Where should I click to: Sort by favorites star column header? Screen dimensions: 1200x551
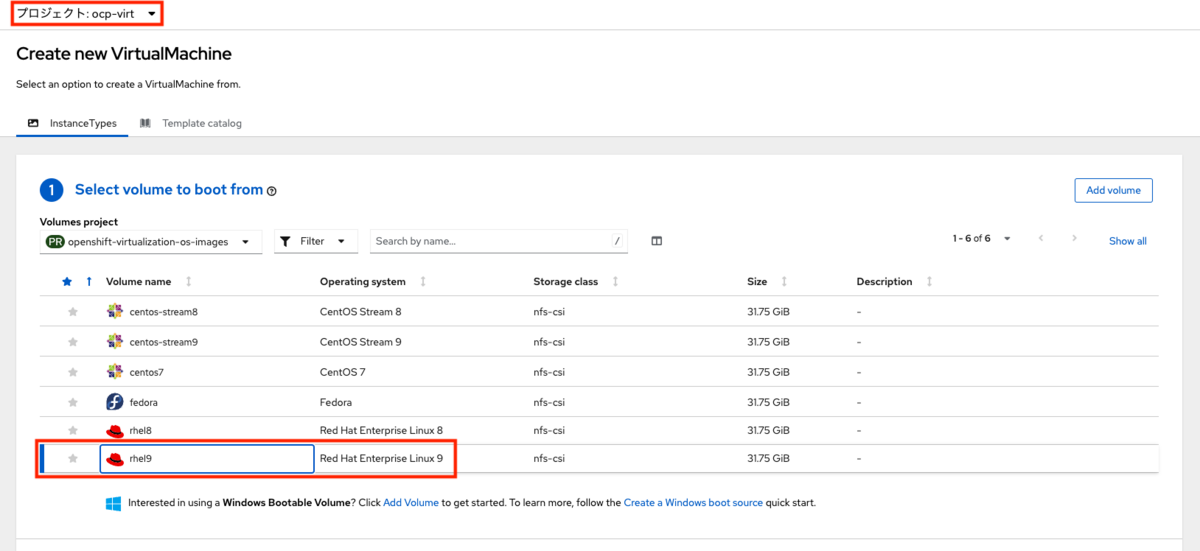coord(67,282)
